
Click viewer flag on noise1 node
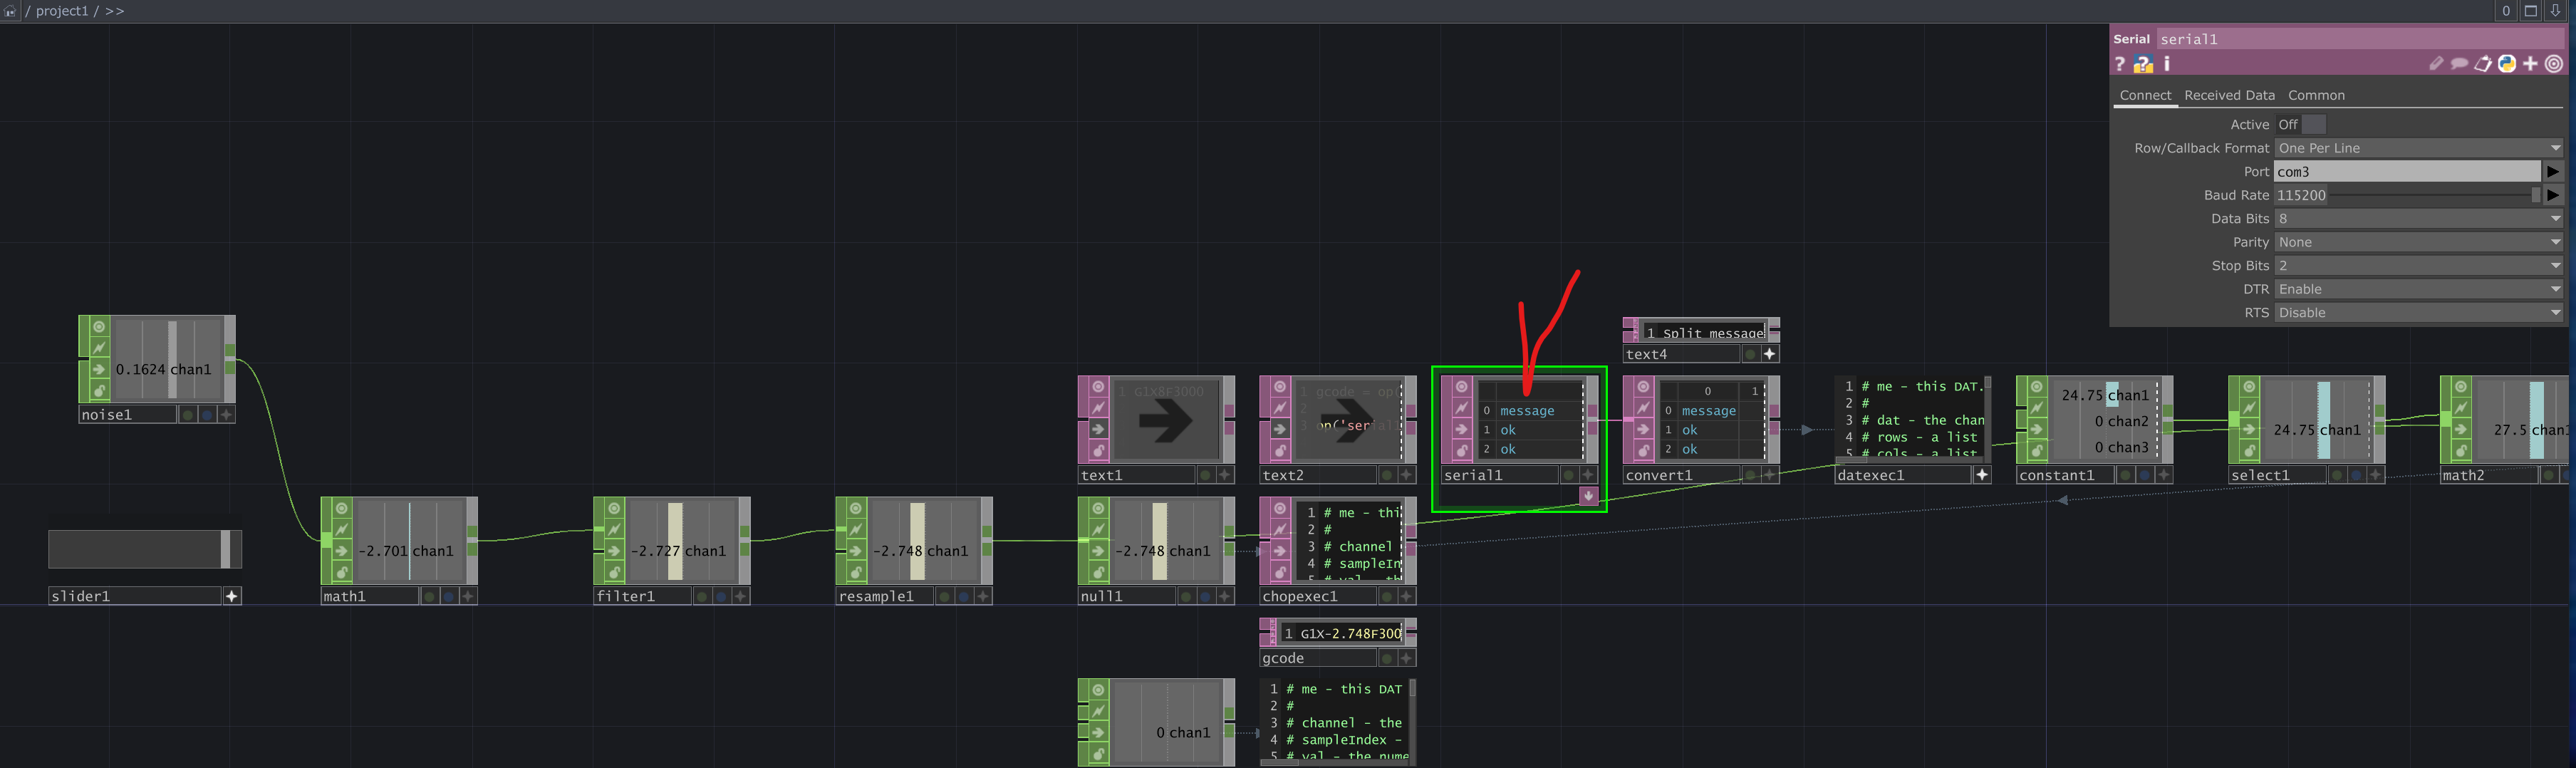point(99,327)
